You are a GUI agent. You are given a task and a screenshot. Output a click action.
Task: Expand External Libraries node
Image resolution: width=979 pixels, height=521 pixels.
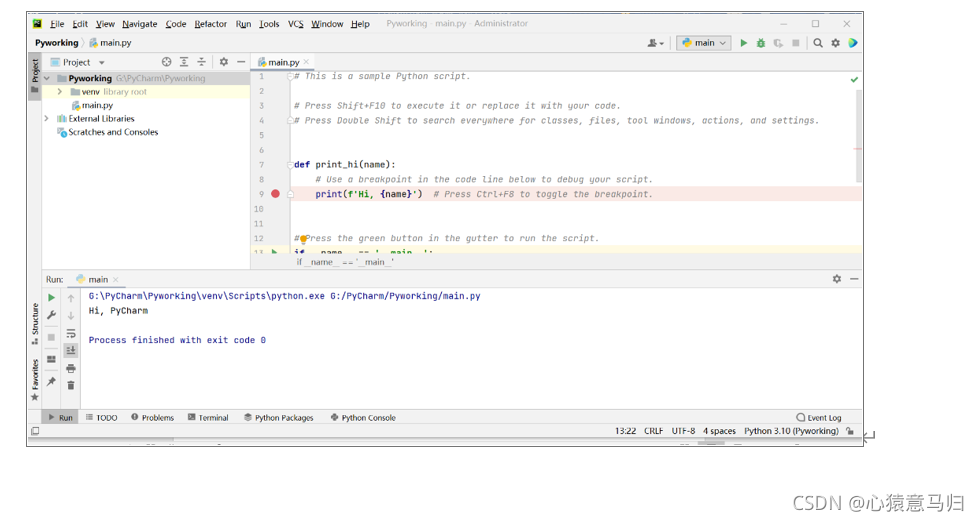[x=47, y=119]
